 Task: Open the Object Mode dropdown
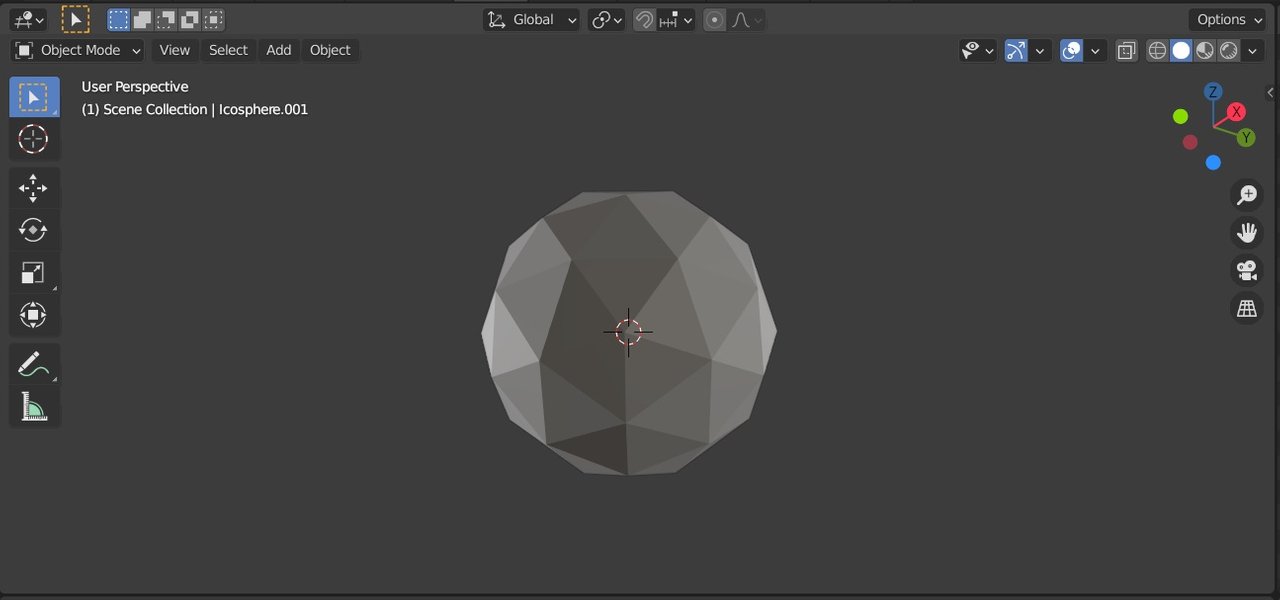pyautogui.click(x=78, y=50)
